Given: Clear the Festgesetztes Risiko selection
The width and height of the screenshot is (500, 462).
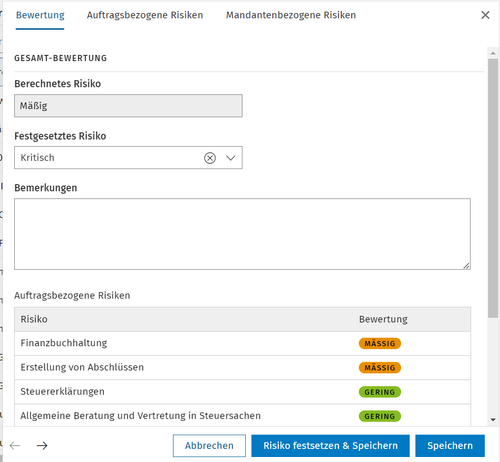Looking at the screenshot, I should click(x=210, y=158).
